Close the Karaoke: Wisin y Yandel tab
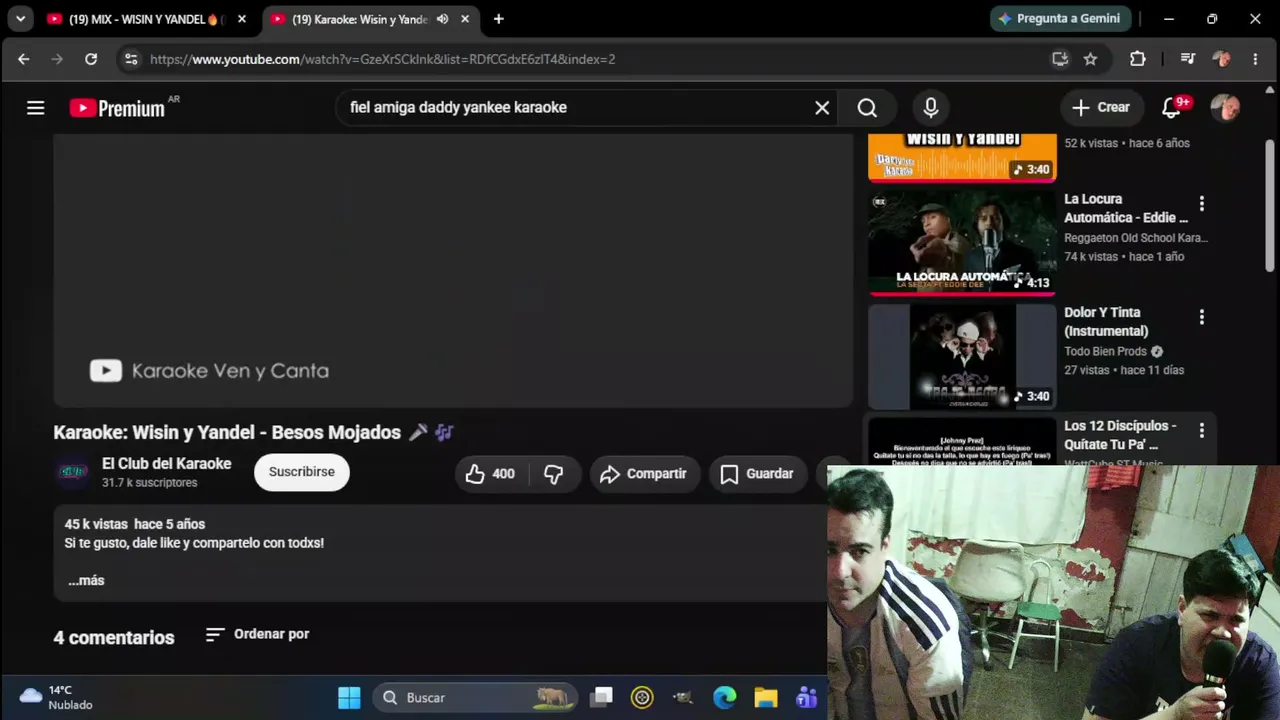The width and height of the screenshot is (1280, 720). point(465,19)
